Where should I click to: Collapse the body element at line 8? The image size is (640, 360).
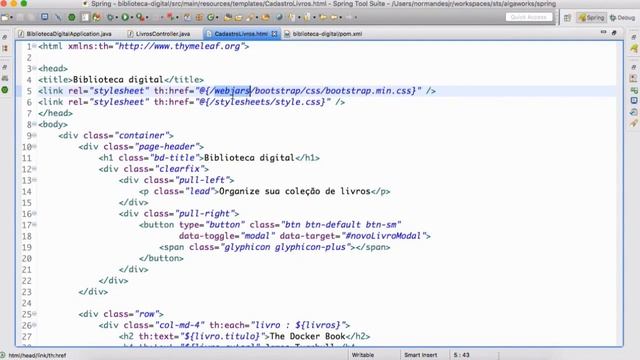coord(34,124)
